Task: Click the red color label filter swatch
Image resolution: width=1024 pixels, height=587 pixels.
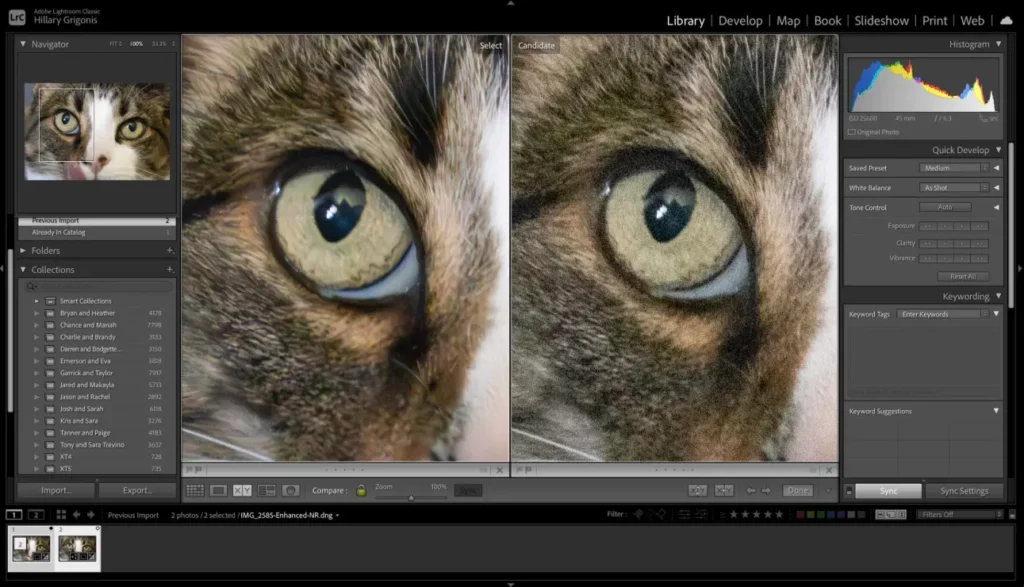Action: 798,514
